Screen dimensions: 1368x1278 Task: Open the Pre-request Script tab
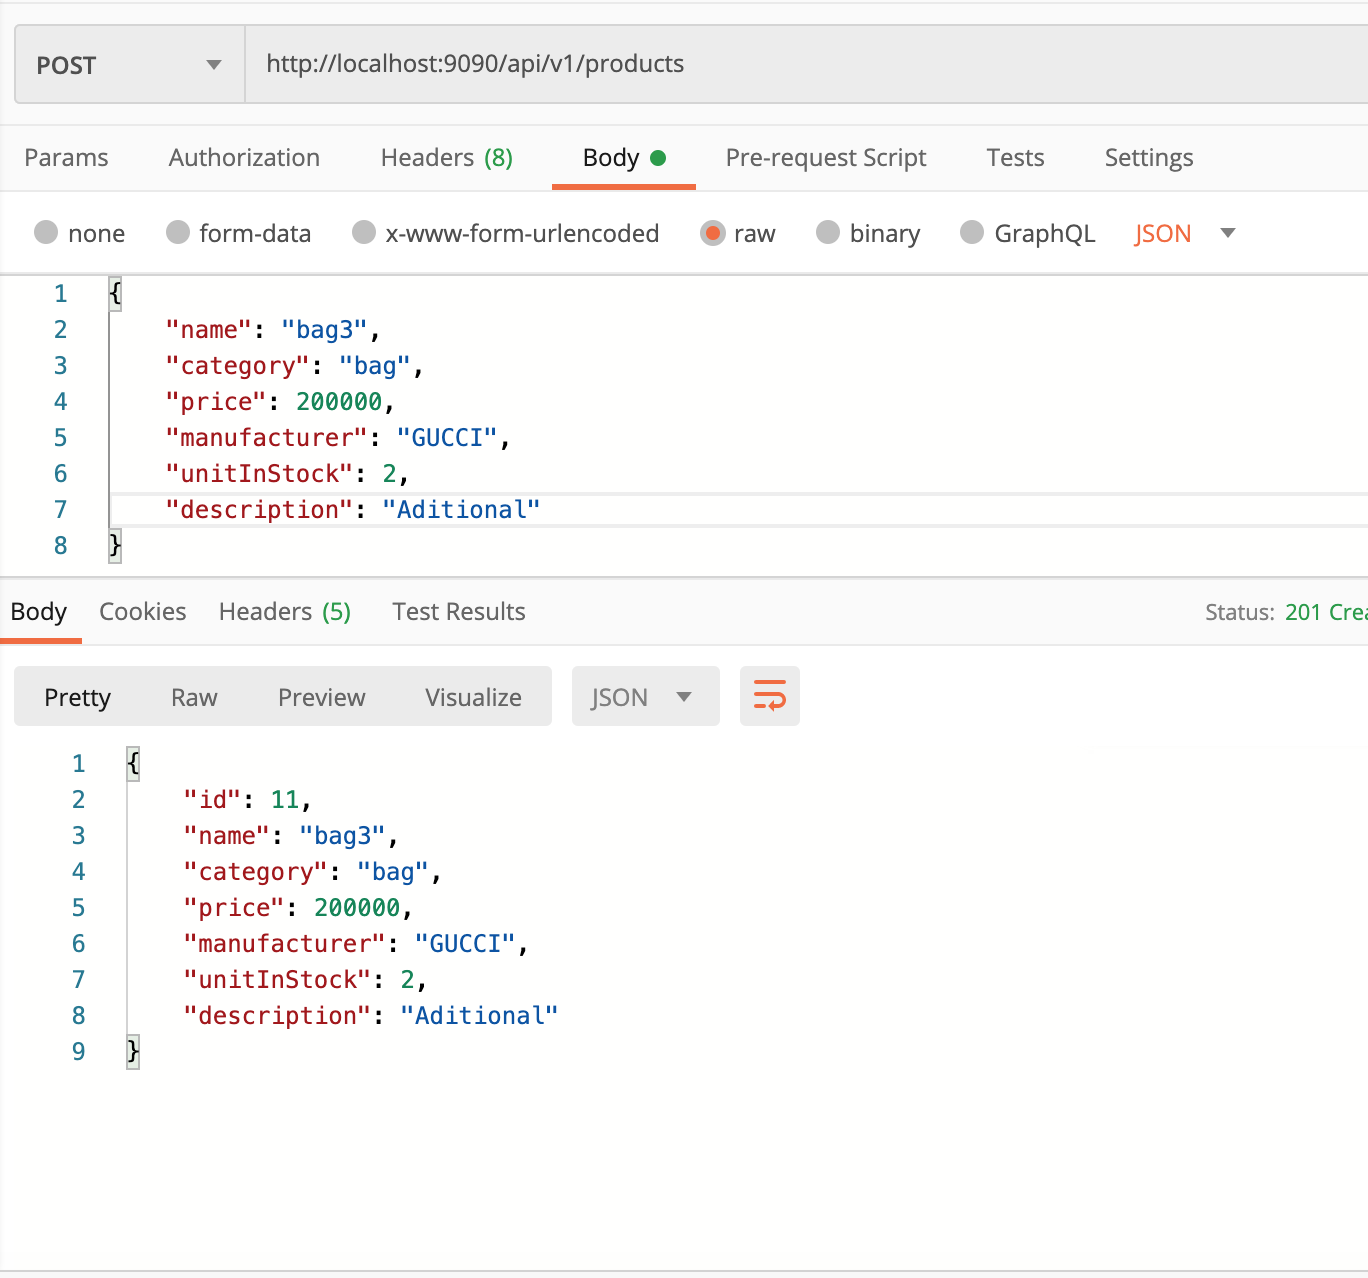point(826,158)
